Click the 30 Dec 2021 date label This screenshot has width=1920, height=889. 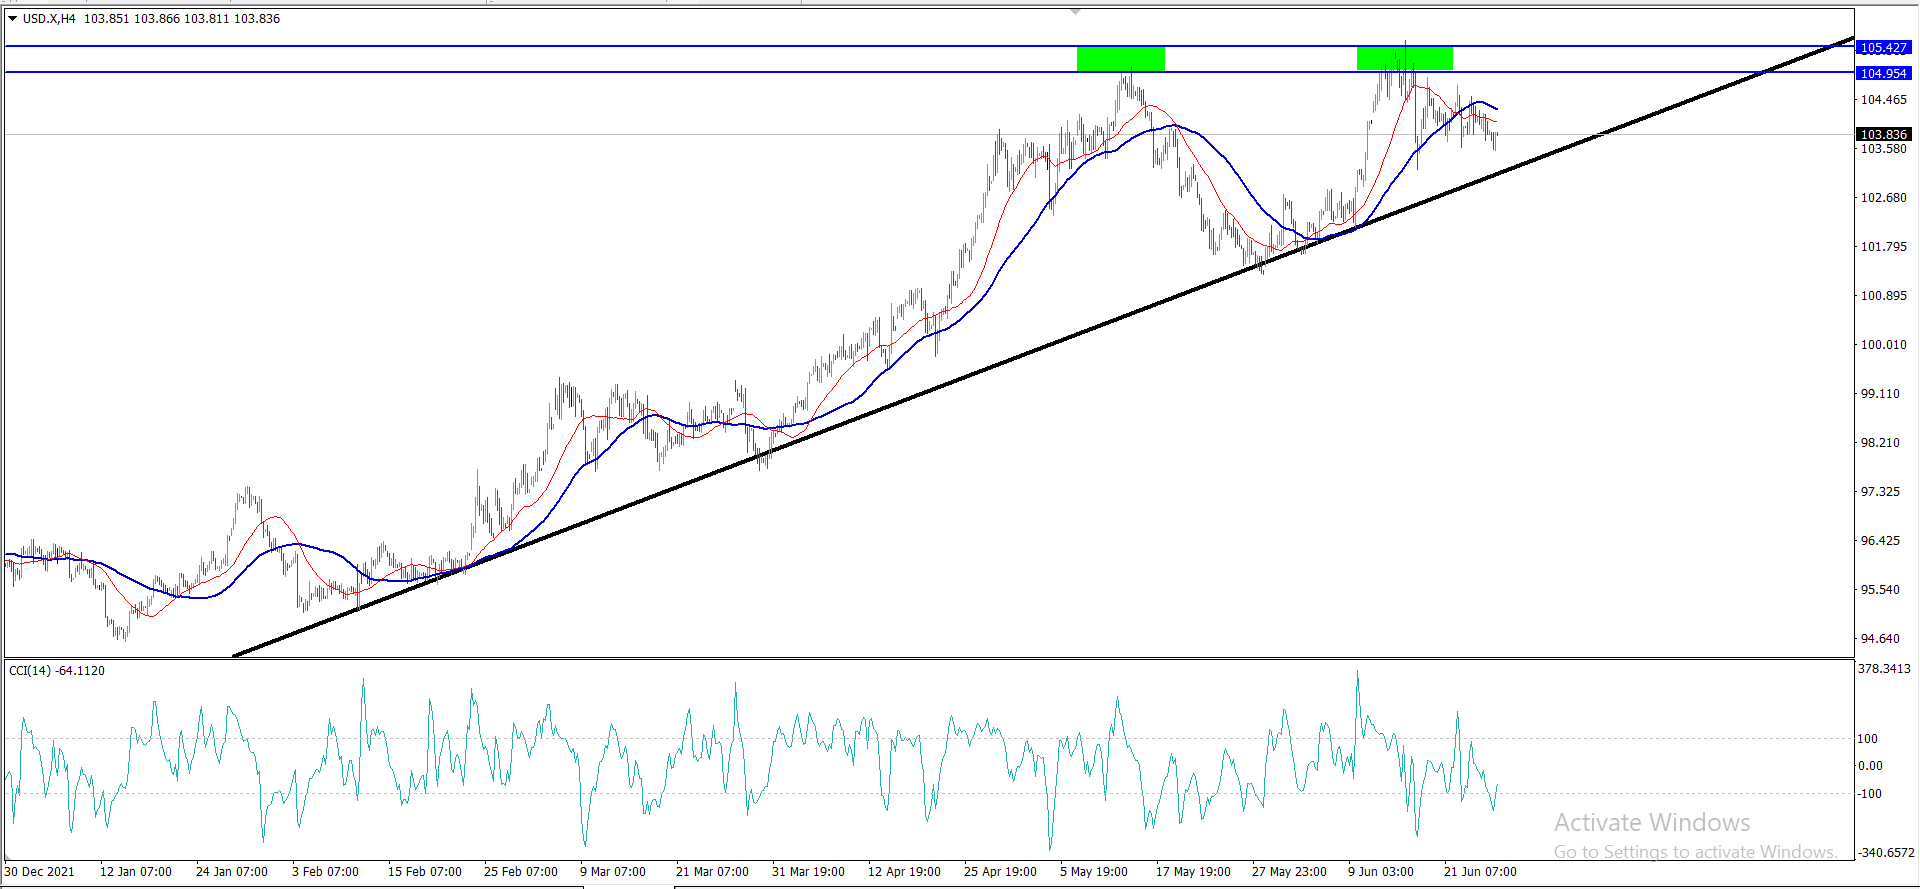click(39, 872)
